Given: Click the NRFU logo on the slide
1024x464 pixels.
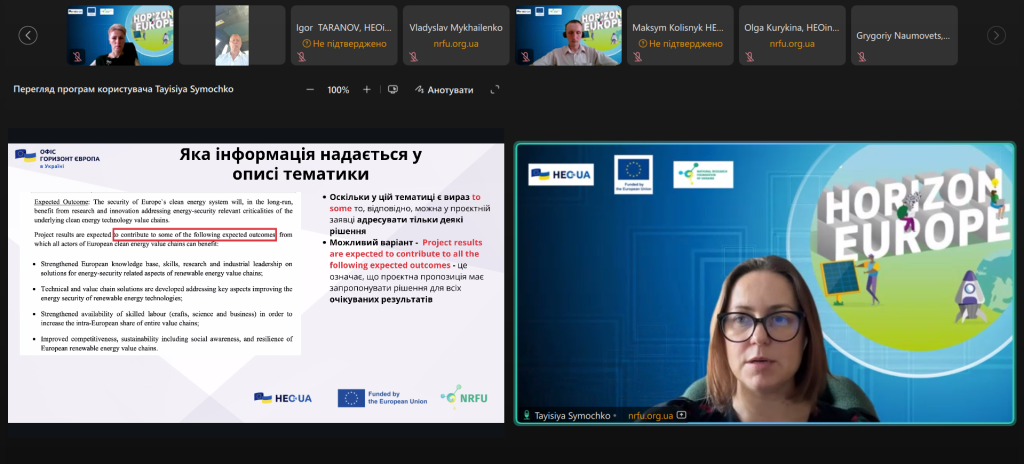Looking at the screenshot, I should 464,397.
